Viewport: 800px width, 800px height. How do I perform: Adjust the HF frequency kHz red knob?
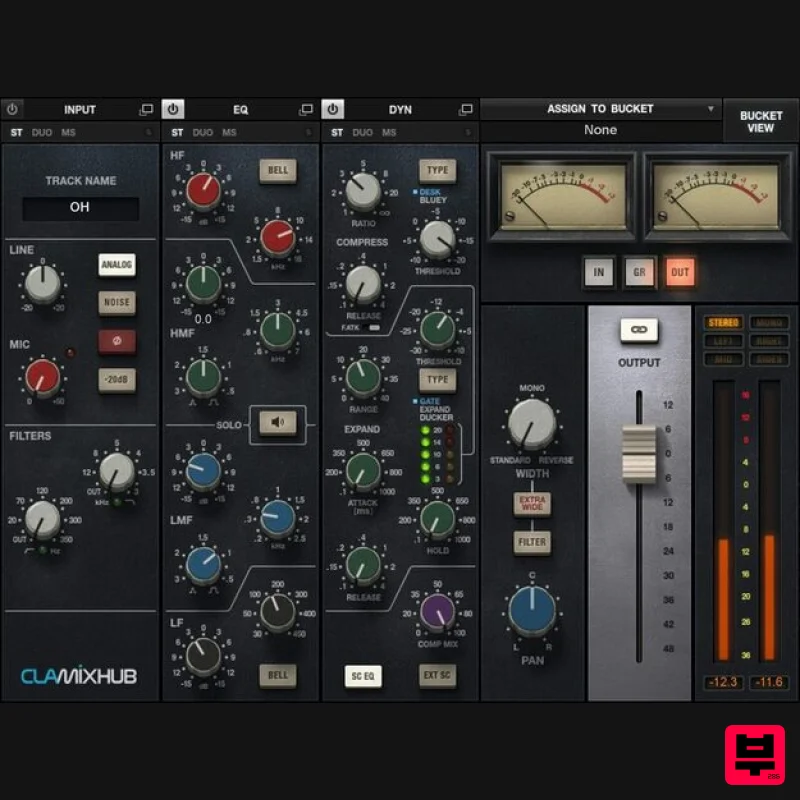point(278,238)
